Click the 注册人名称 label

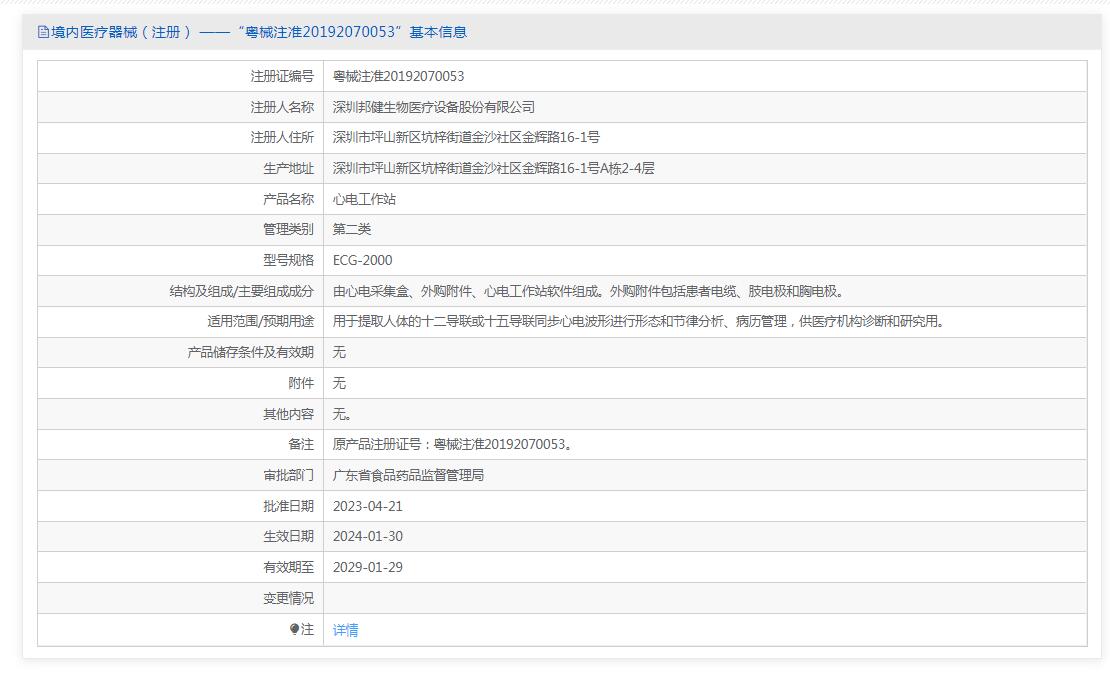(x=282, y=107)
